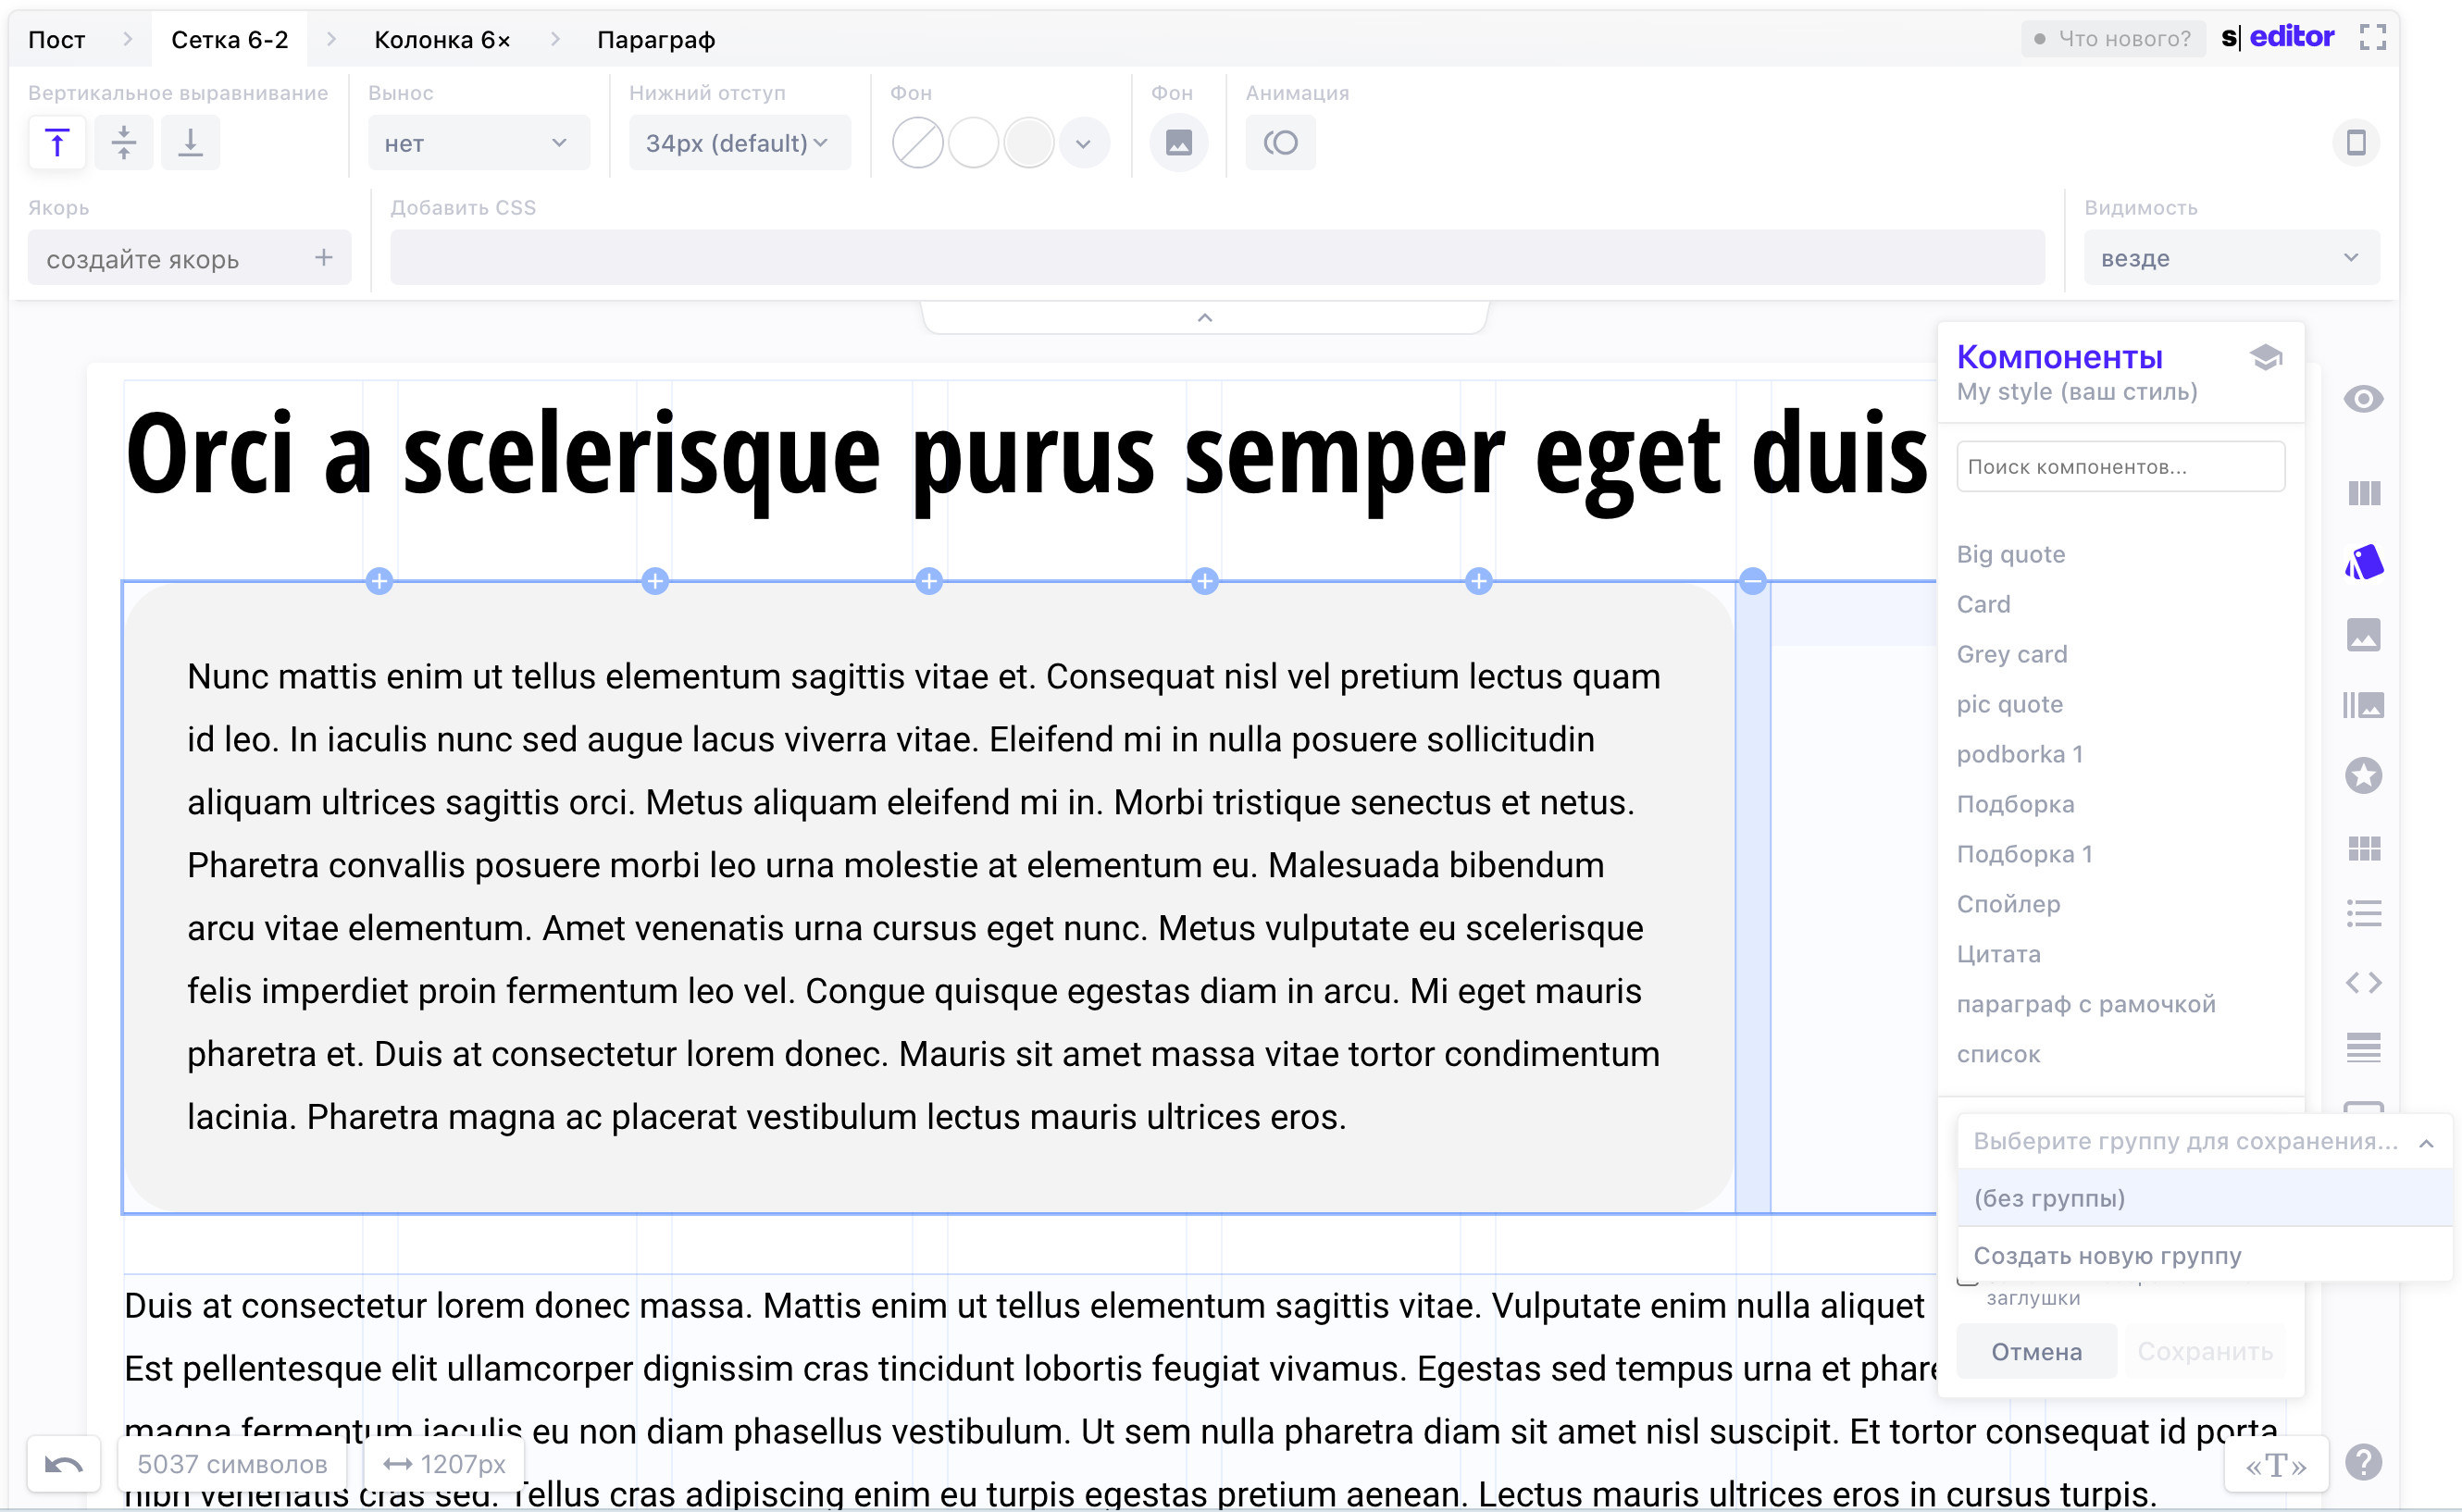Remove column with the minus handle
This screenshot has width=2462, height=1512.
[x=1753, y=581]
